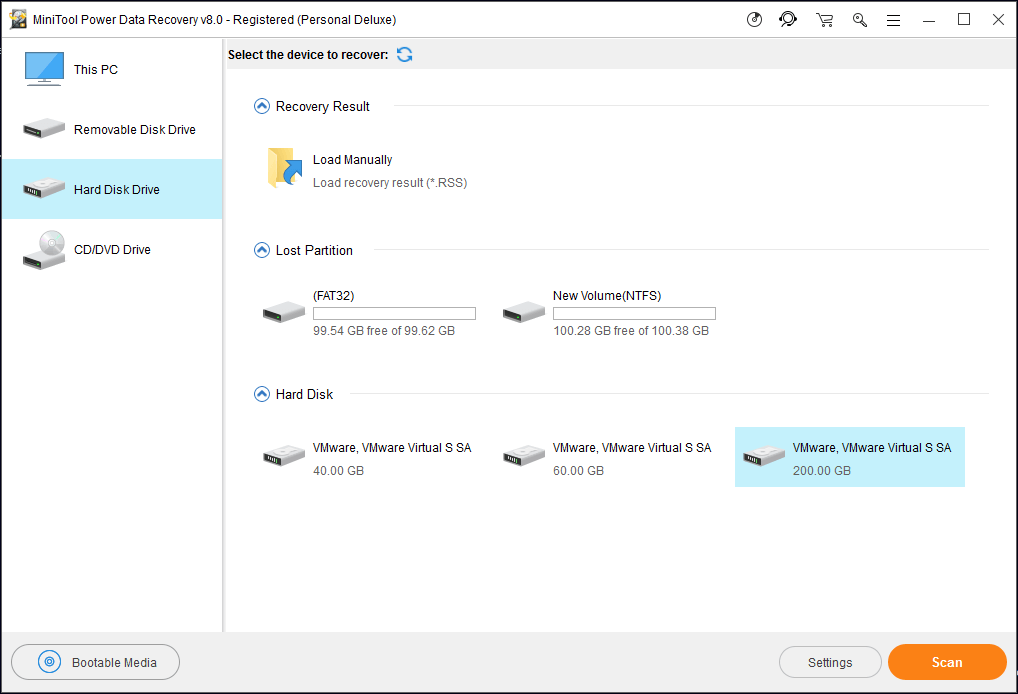This screenshot has height=694, width=1018.
Task: Click the Scan button
Action: (x=946, y=662)
